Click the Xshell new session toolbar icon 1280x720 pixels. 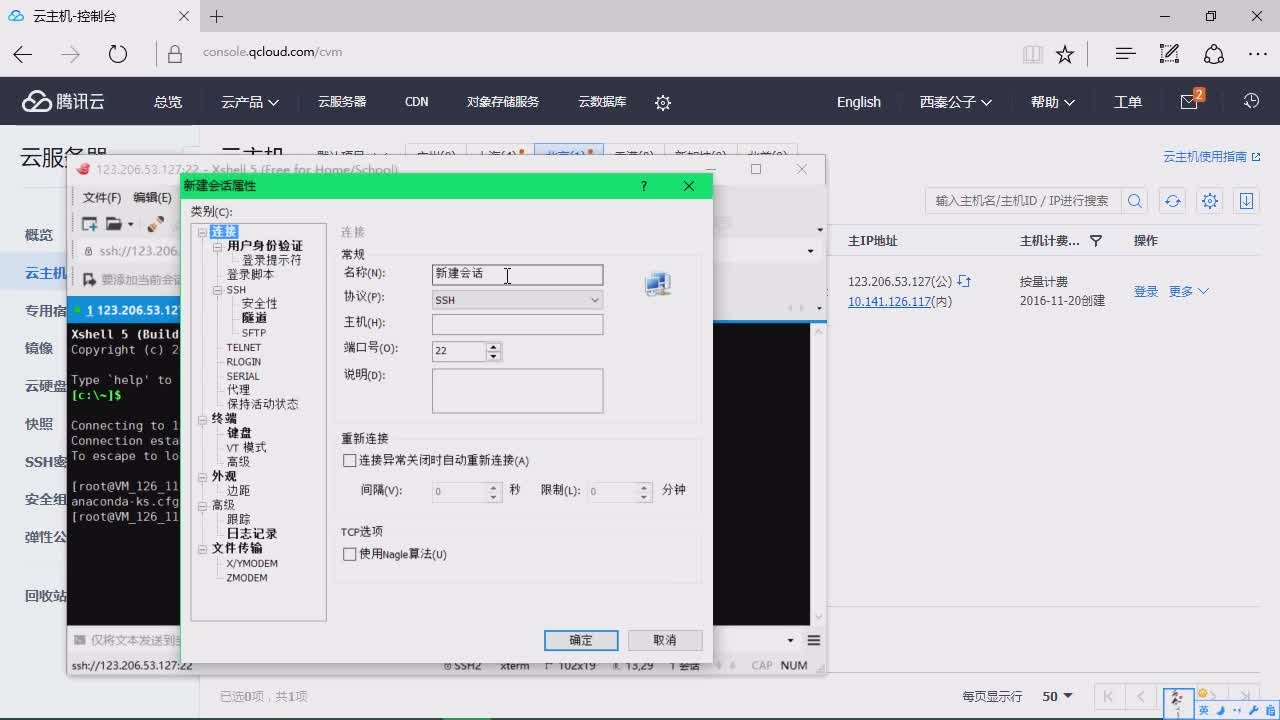pos(90,224)
